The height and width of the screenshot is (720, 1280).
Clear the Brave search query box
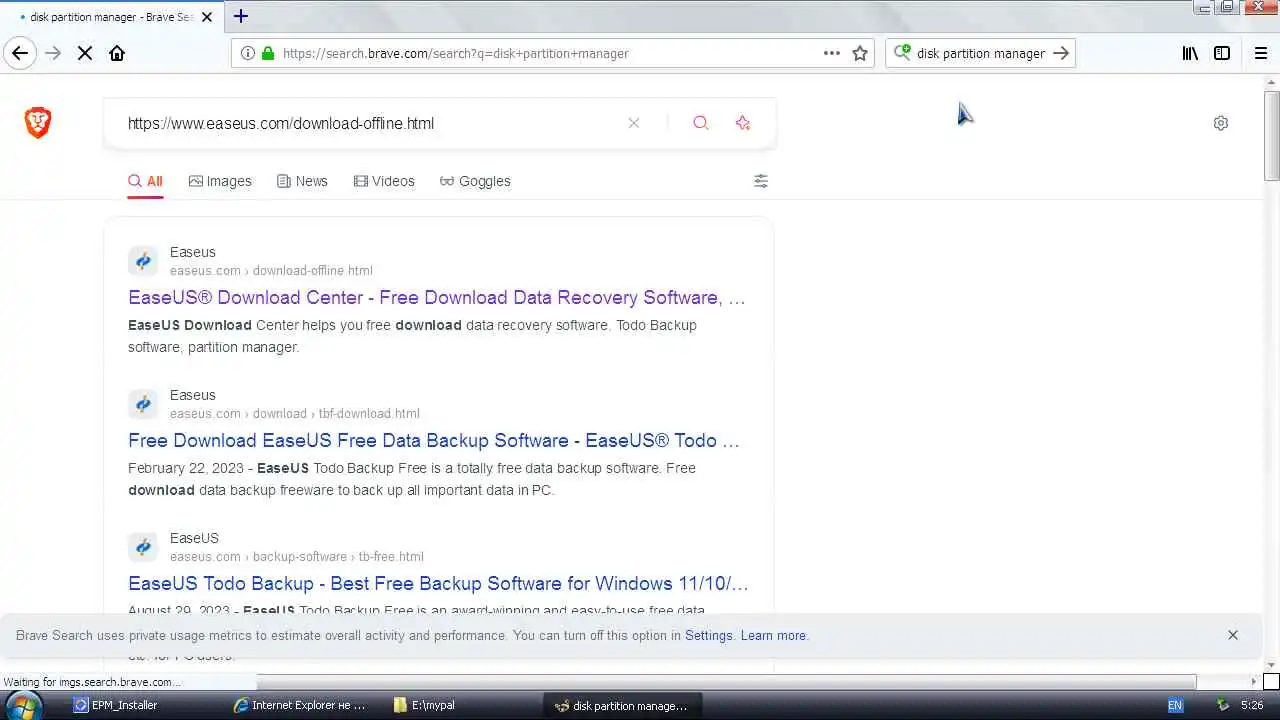click(633, 123)
